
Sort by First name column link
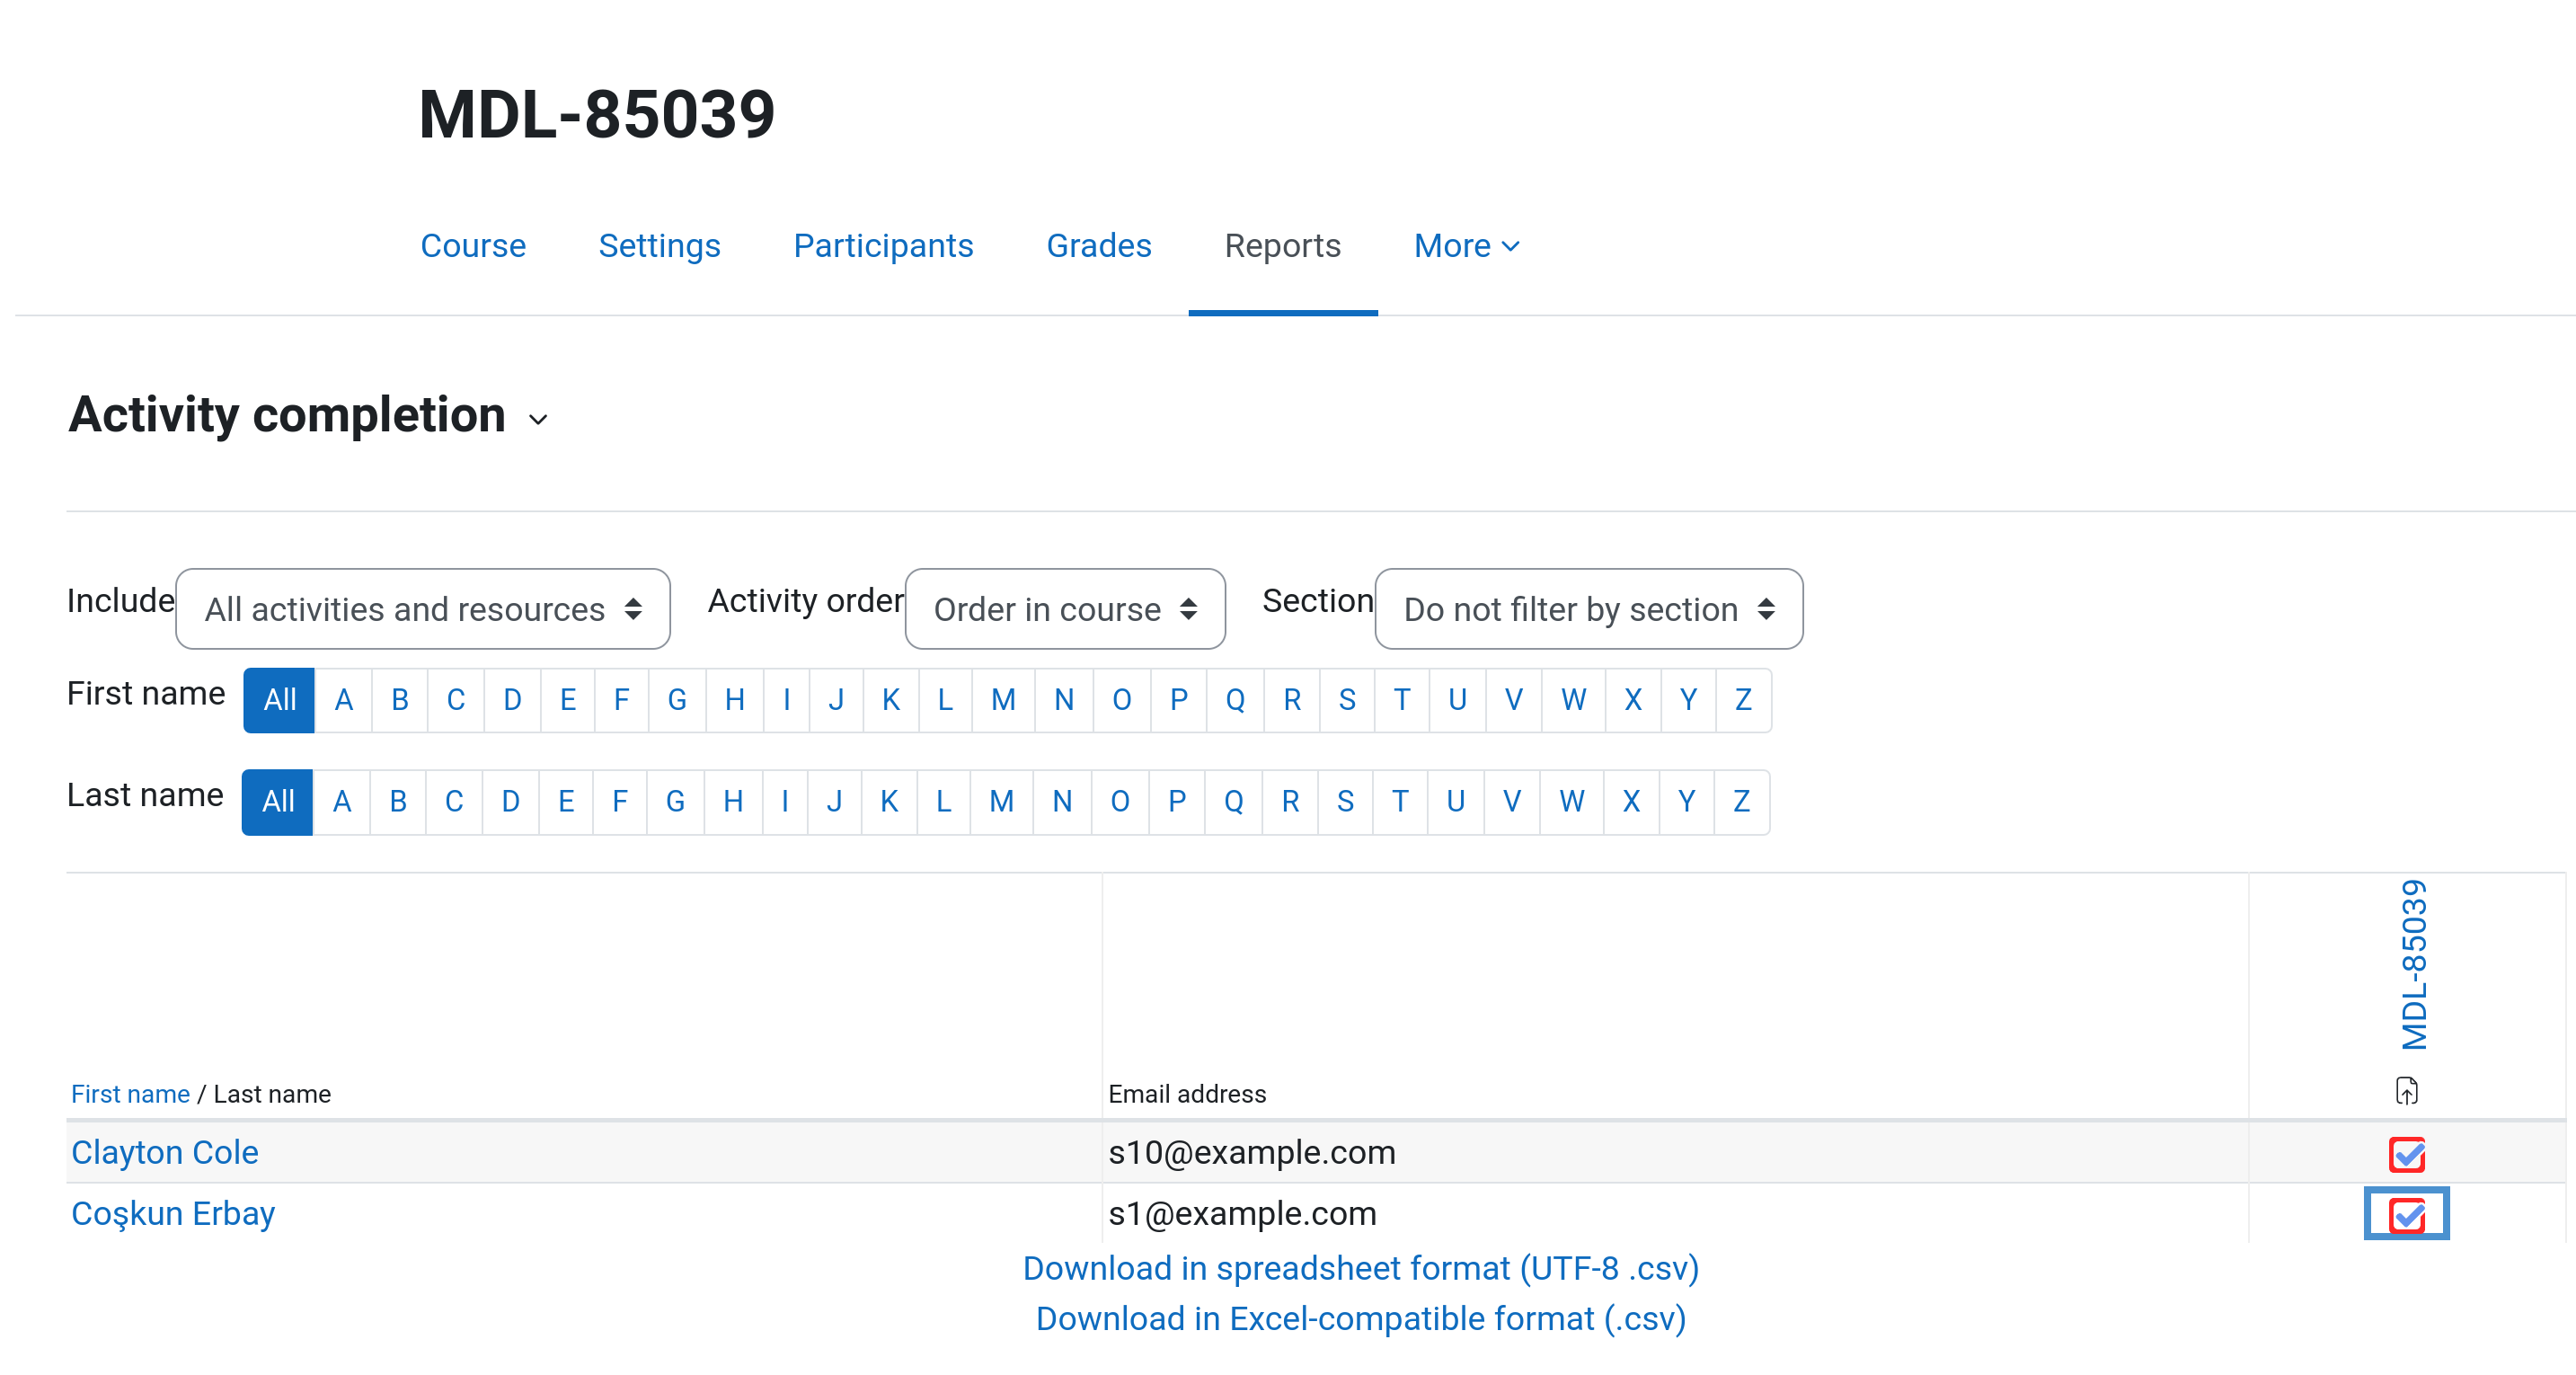(x=130, y=1094)
